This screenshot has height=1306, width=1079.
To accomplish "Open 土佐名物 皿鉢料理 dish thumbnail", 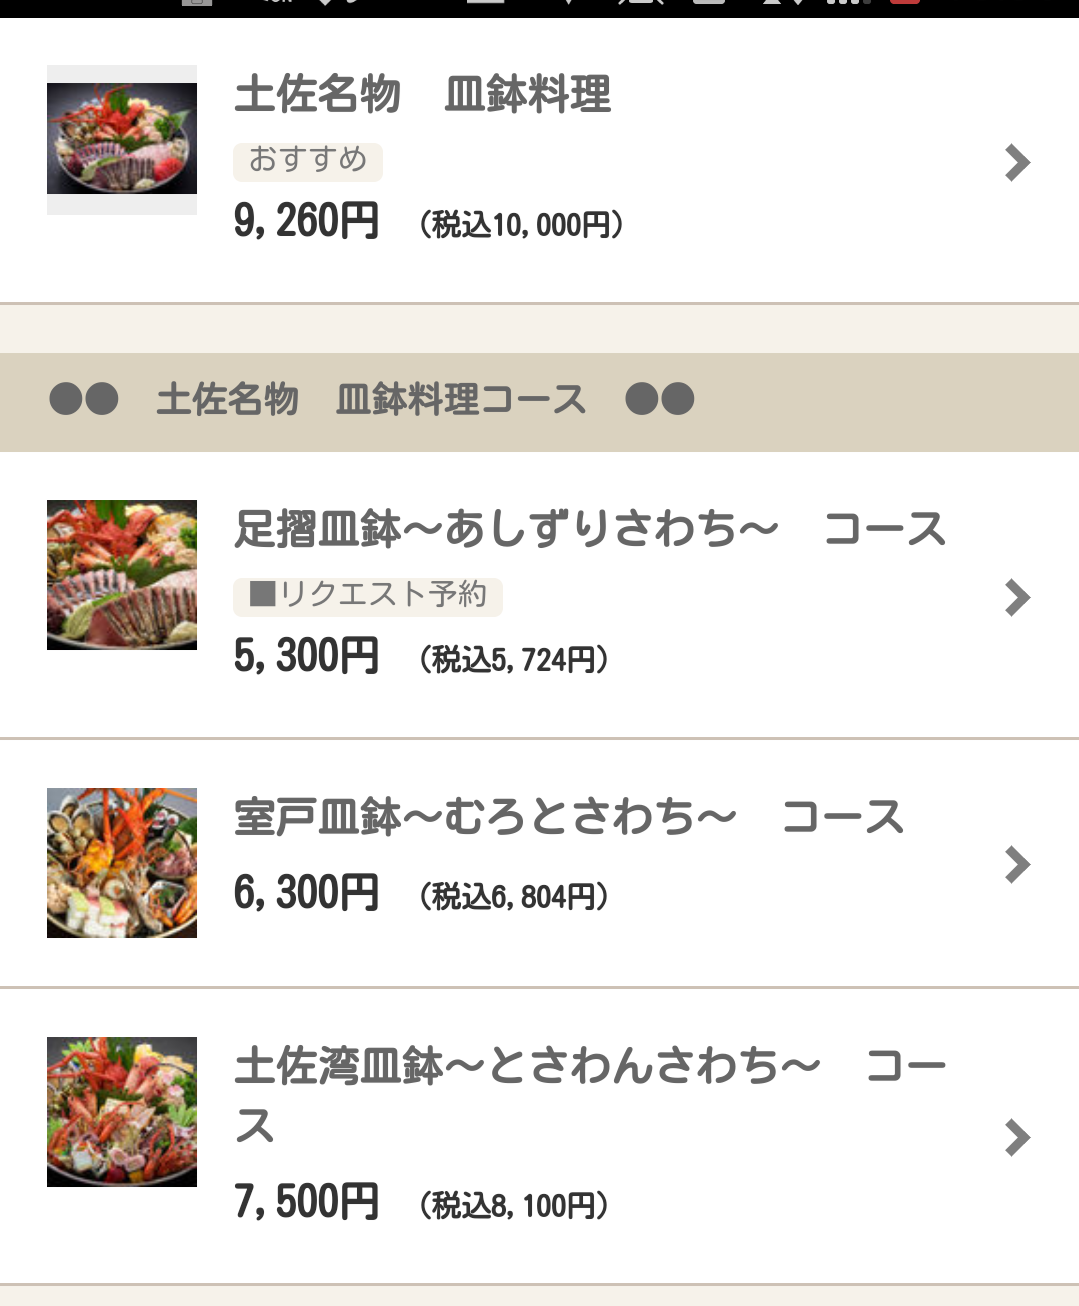I will point(122,139).
